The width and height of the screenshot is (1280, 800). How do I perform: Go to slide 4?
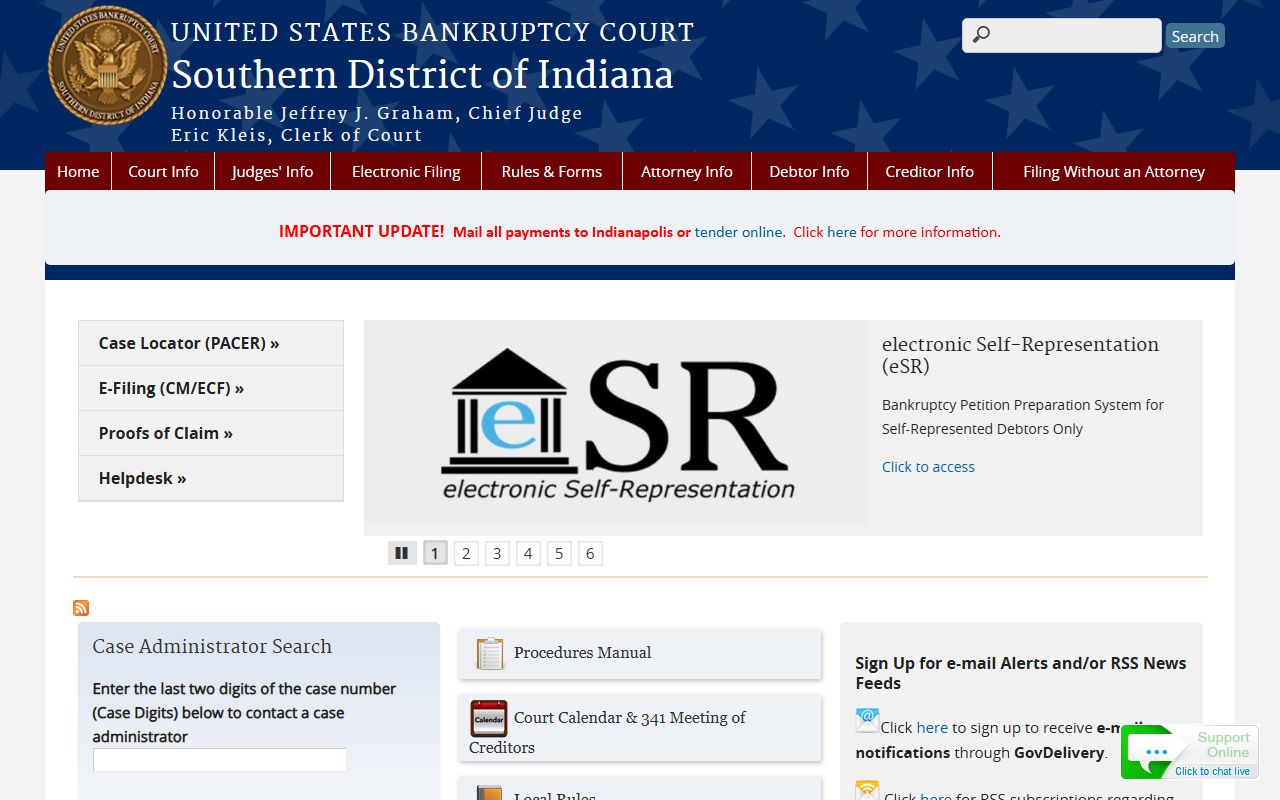pos(528,553)
